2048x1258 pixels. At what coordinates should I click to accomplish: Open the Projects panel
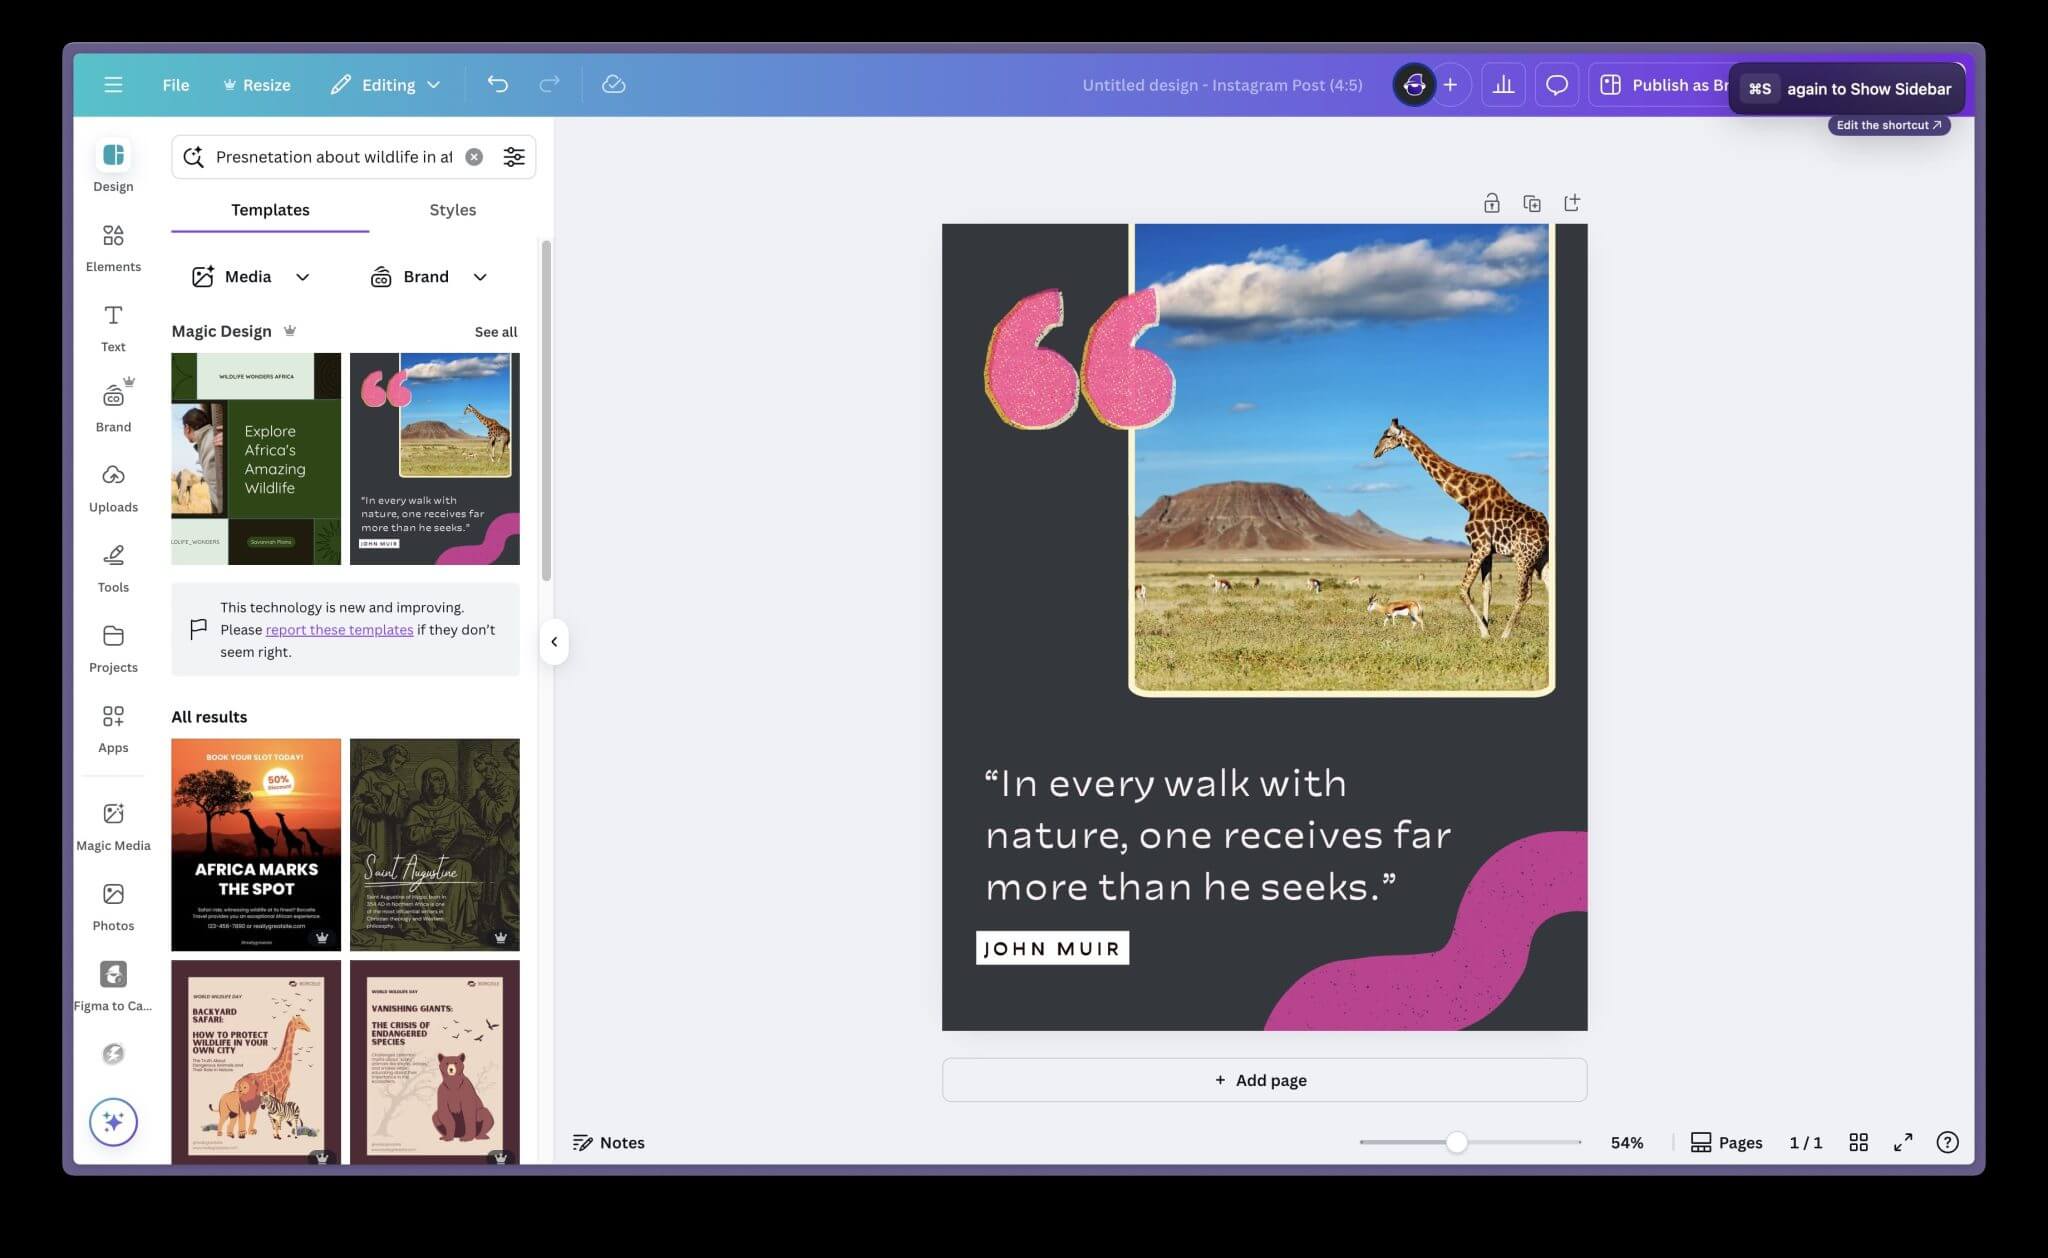(x=113, y=645)
